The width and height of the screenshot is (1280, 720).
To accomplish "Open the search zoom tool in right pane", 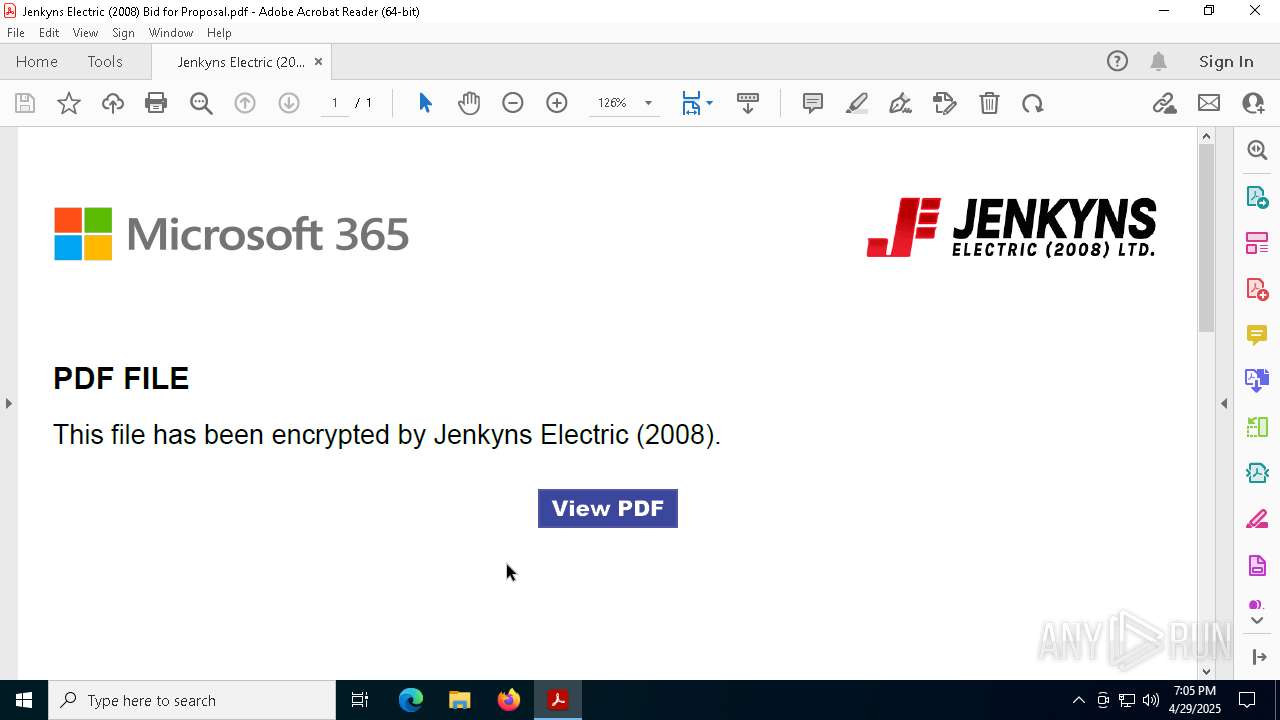I will point(1257,150).
